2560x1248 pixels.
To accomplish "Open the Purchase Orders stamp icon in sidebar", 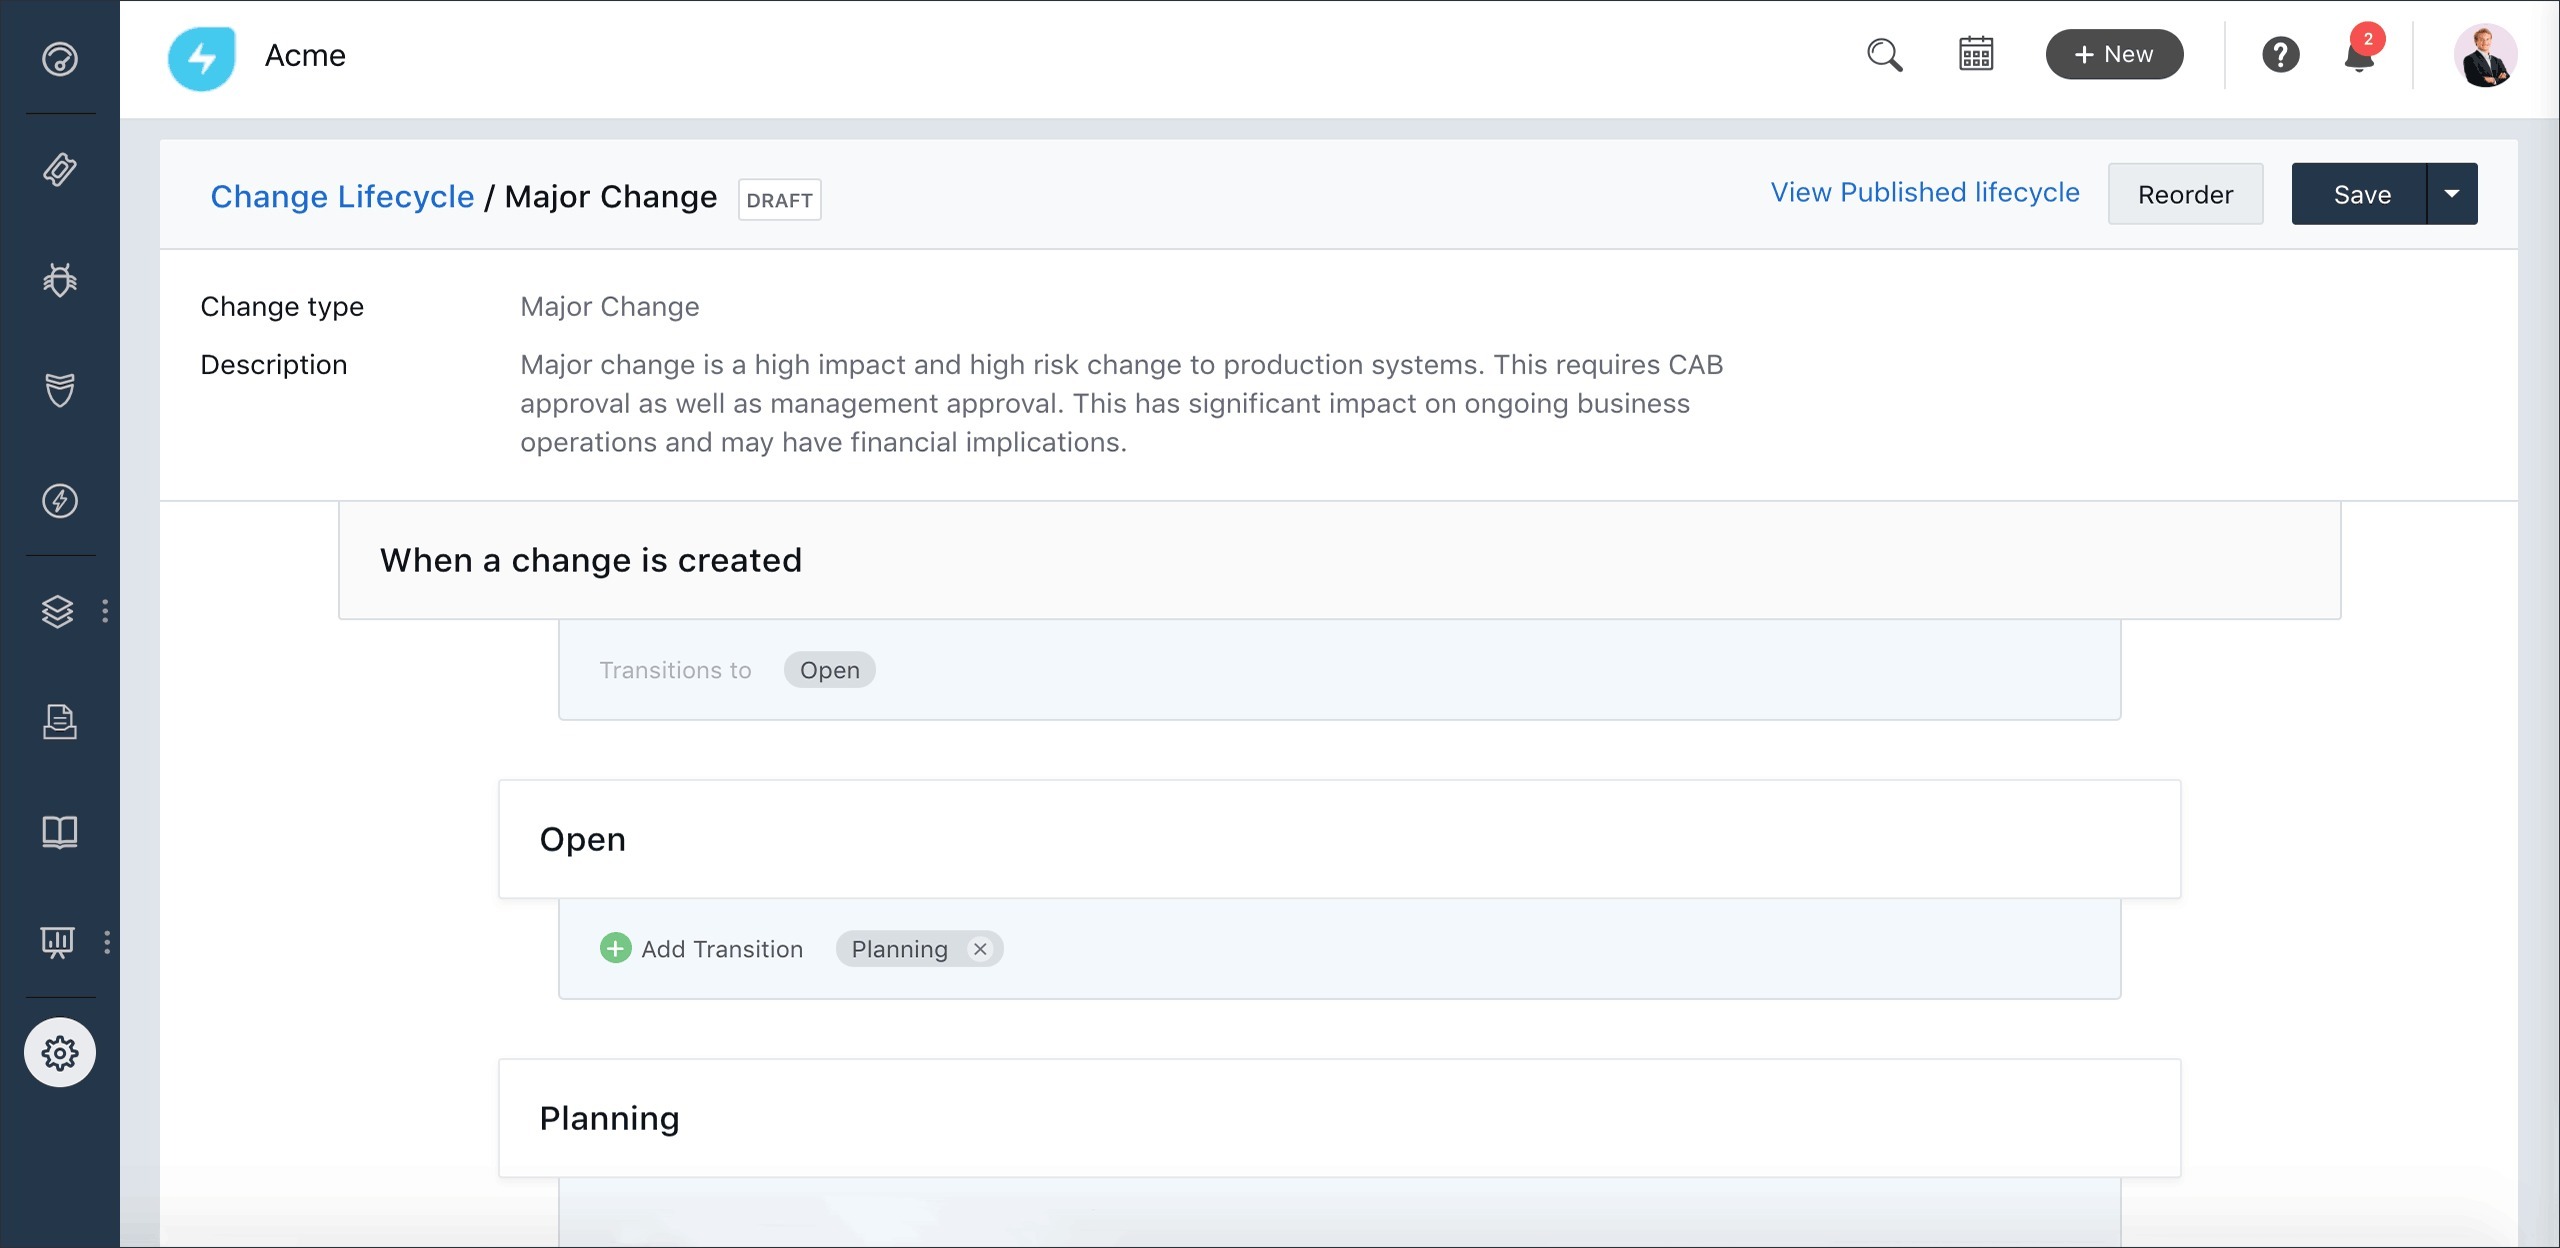I will point(60,721).
